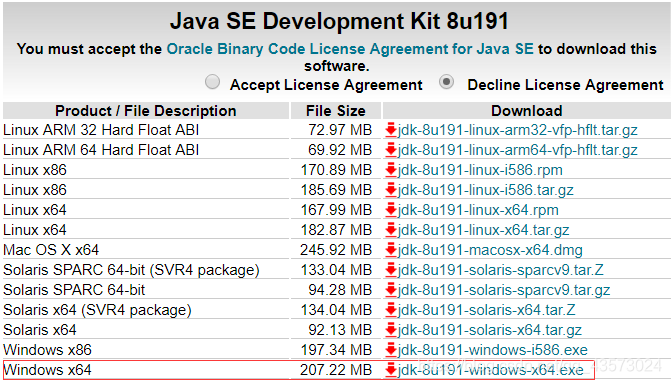Download jdk-8u191-linux-x64.tar.gz file
The height and width of the screenshot is (384, 671).
483,230
